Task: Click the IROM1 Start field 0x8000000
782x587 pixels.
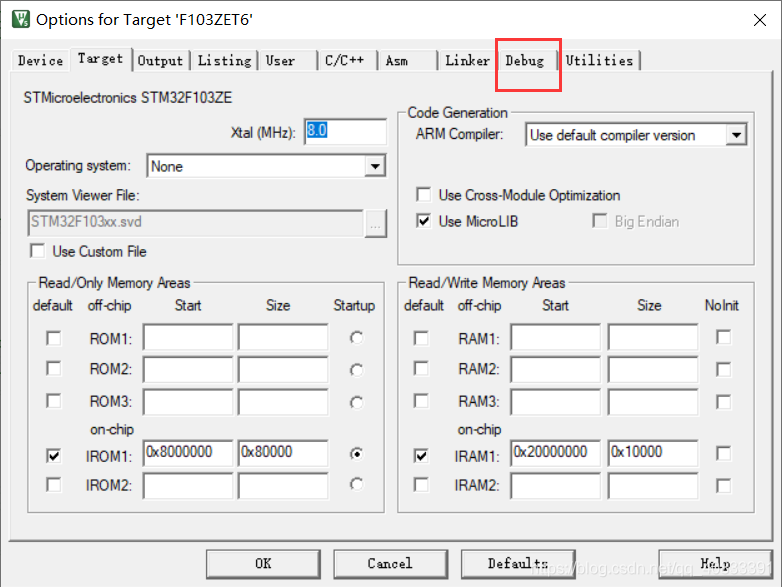Action: click(188, 453)
